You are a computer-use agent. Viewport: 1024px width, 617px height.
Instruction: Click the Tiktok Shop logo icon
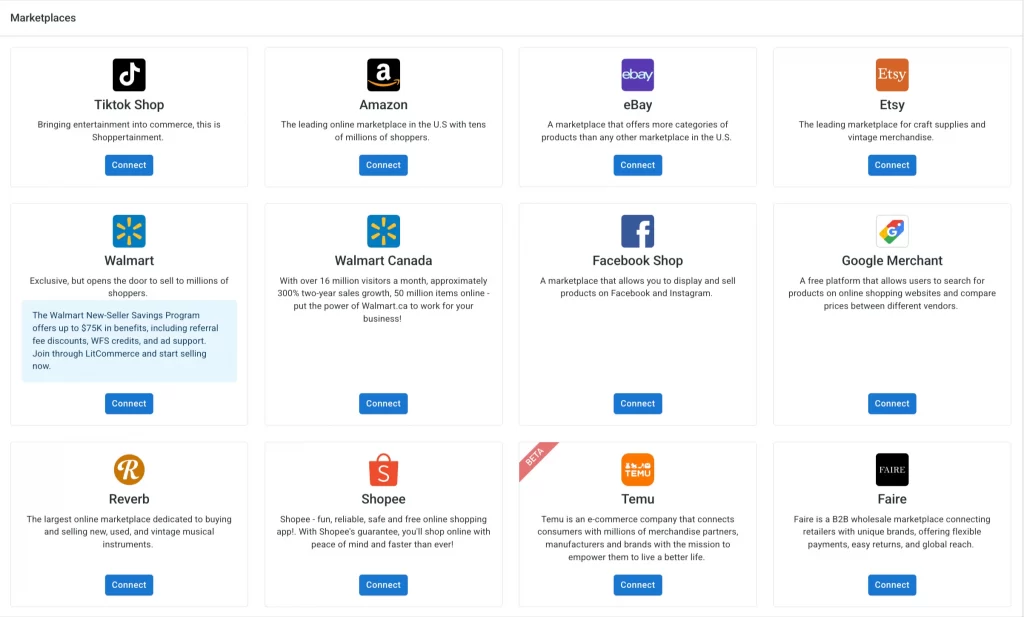[129, 75]
